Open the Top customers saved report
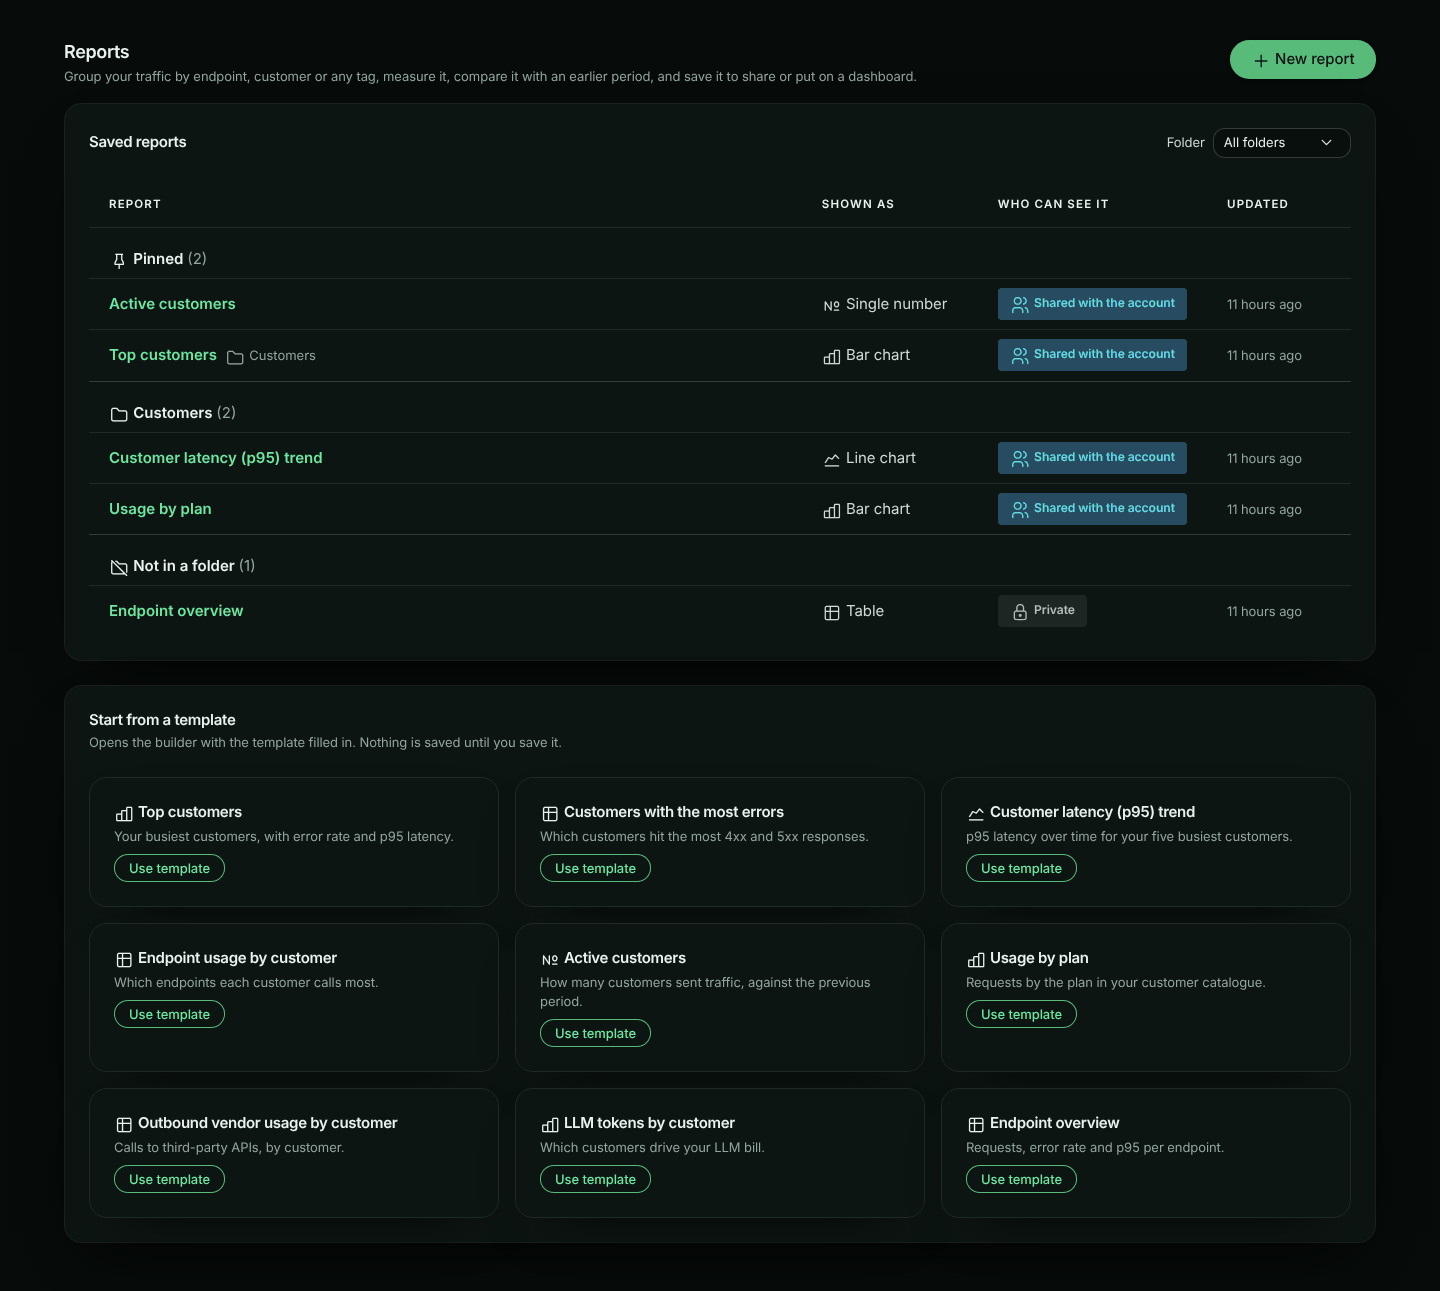 (163, 355)
